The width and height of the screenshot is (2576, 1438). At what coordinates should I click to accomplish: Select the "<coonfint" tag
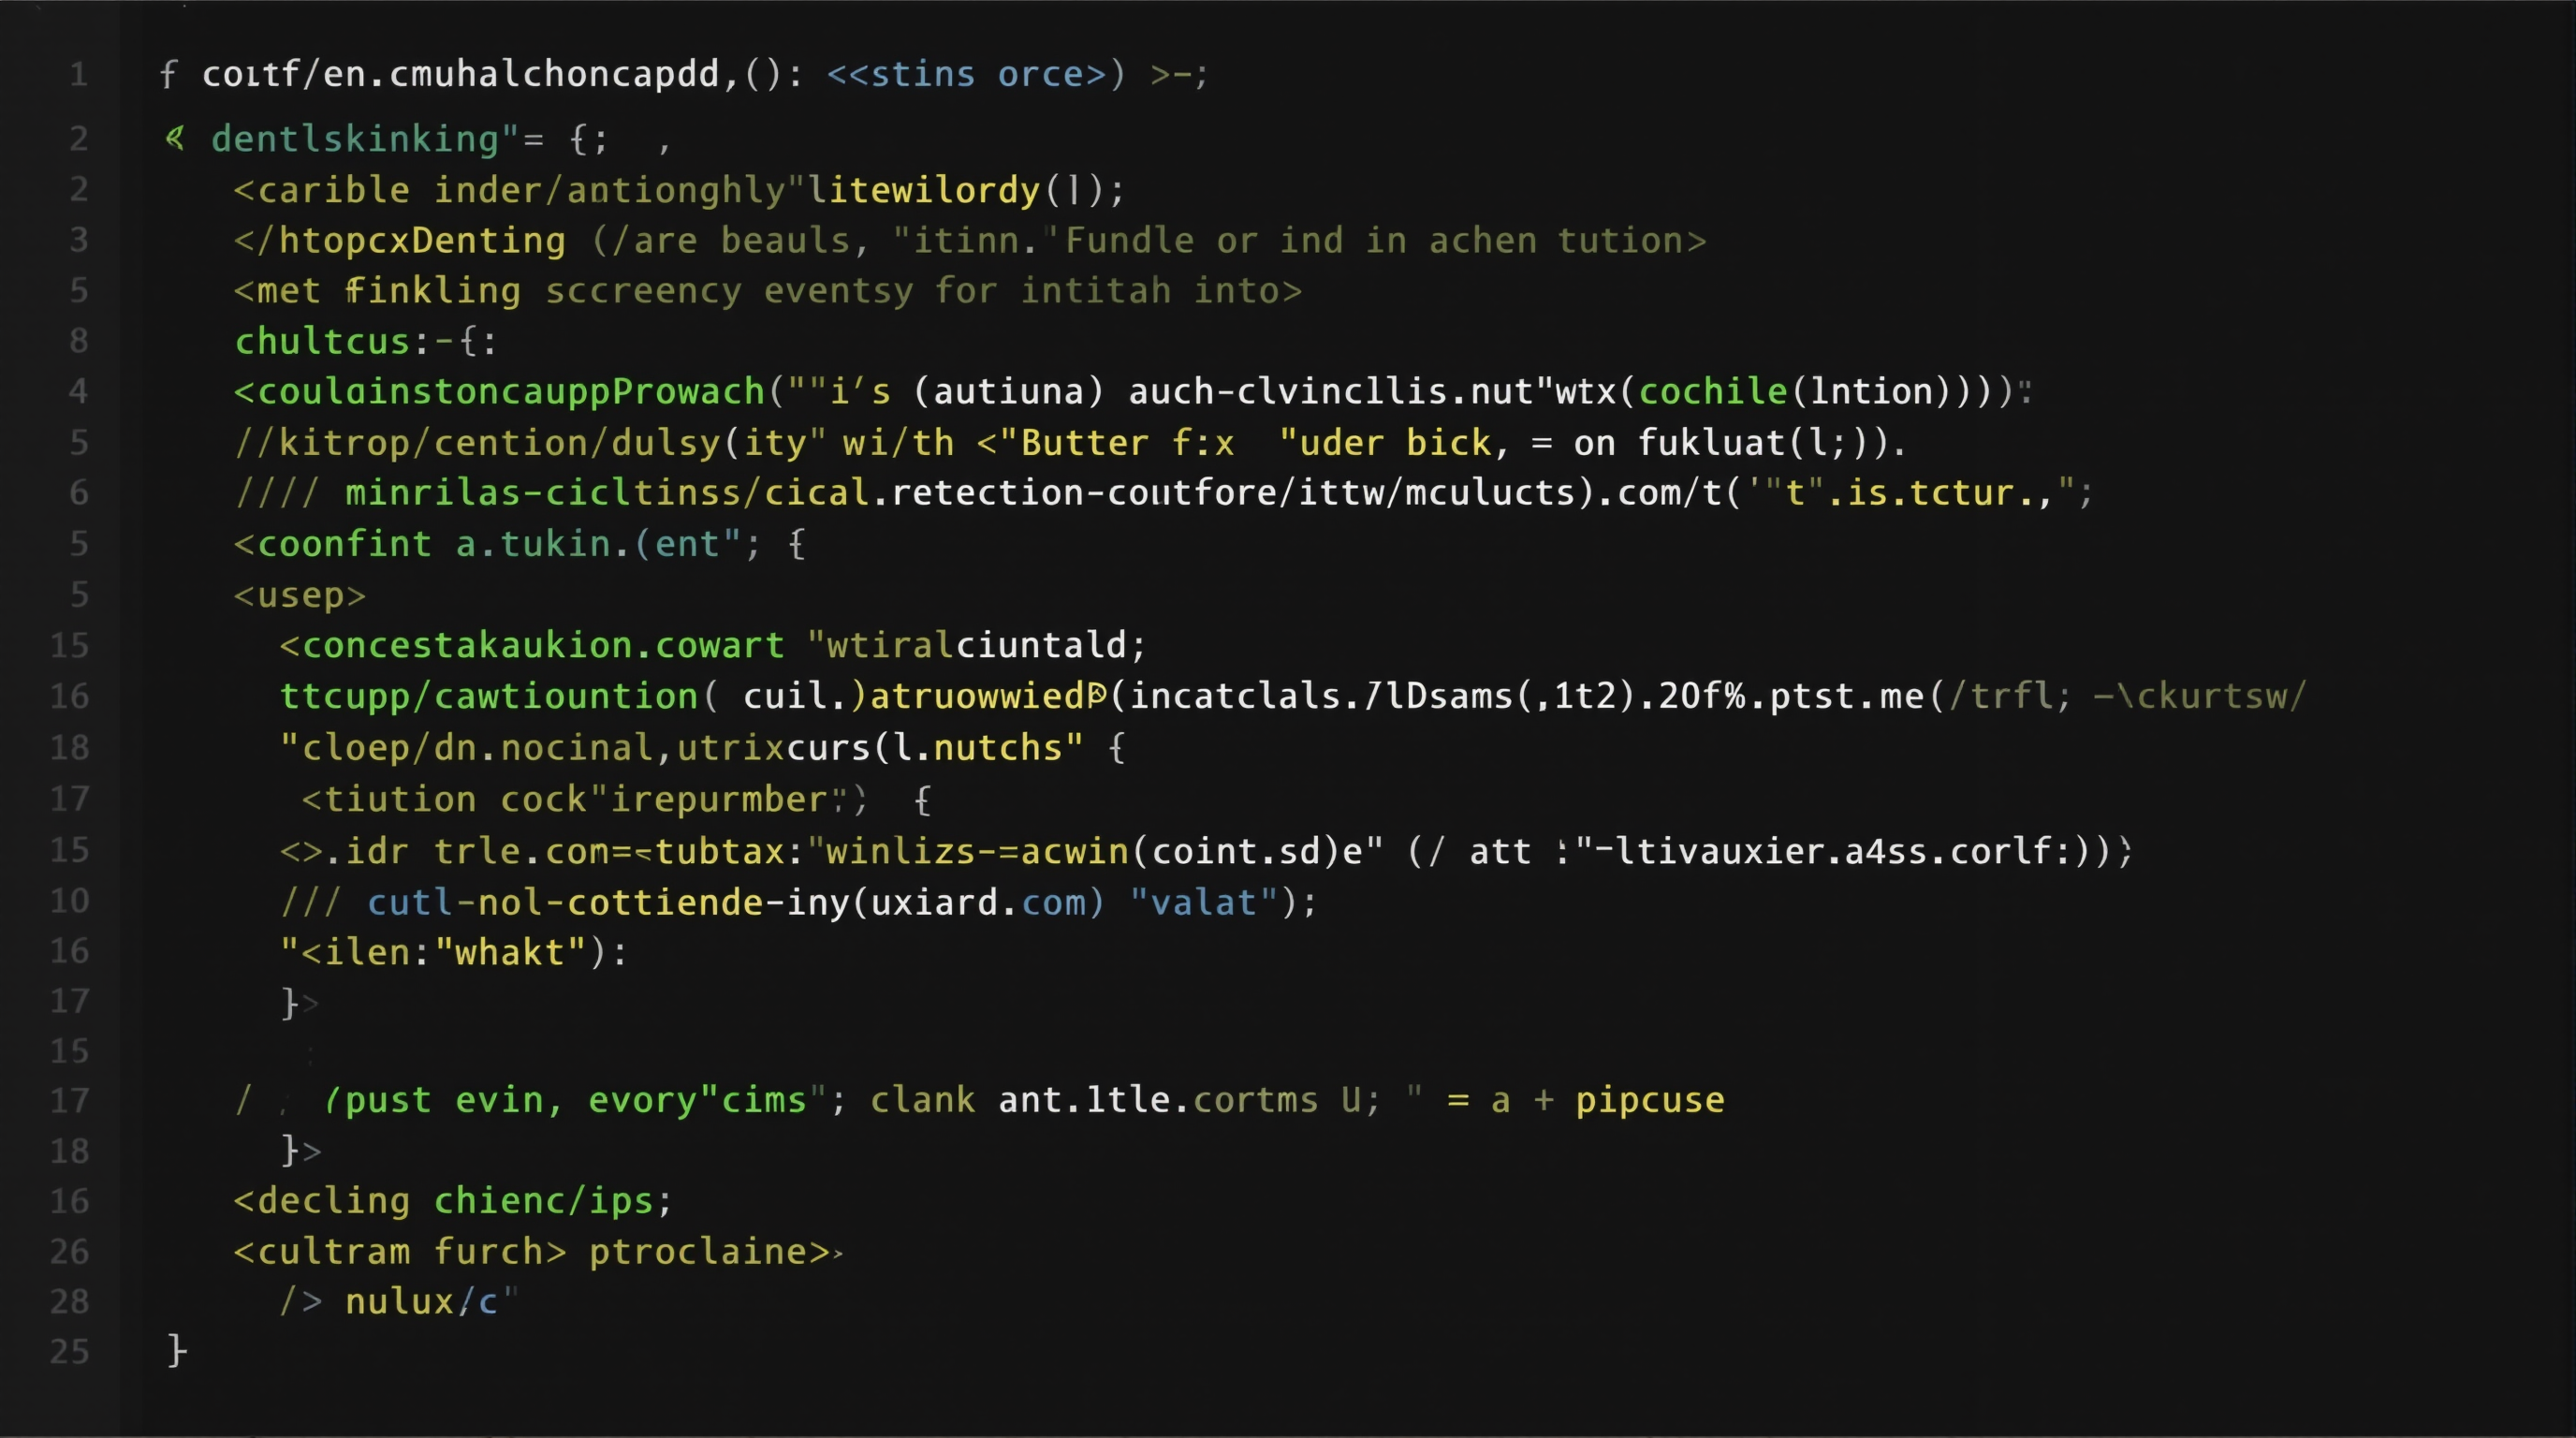pos(332,543)
